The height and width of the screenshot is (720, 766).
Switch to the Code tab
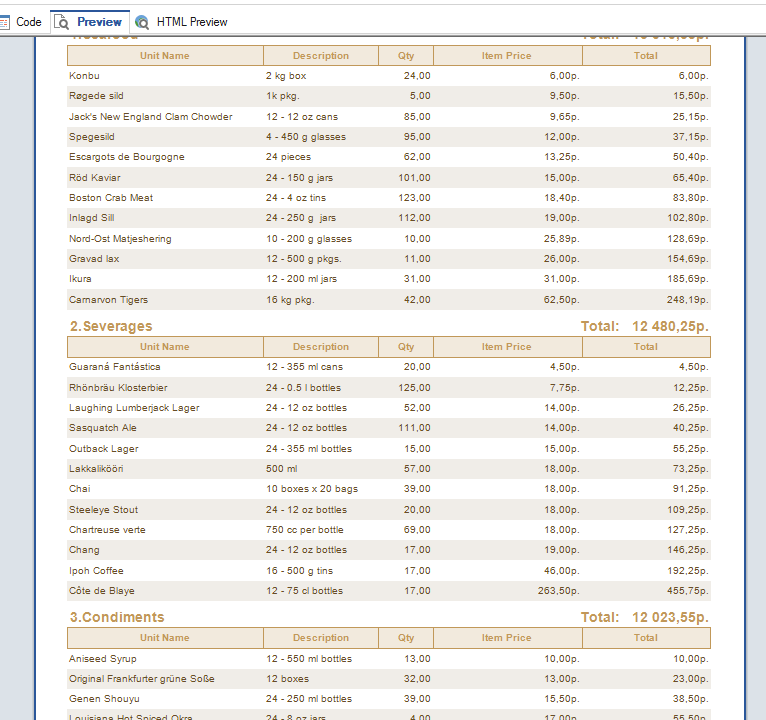click(21, 22)
